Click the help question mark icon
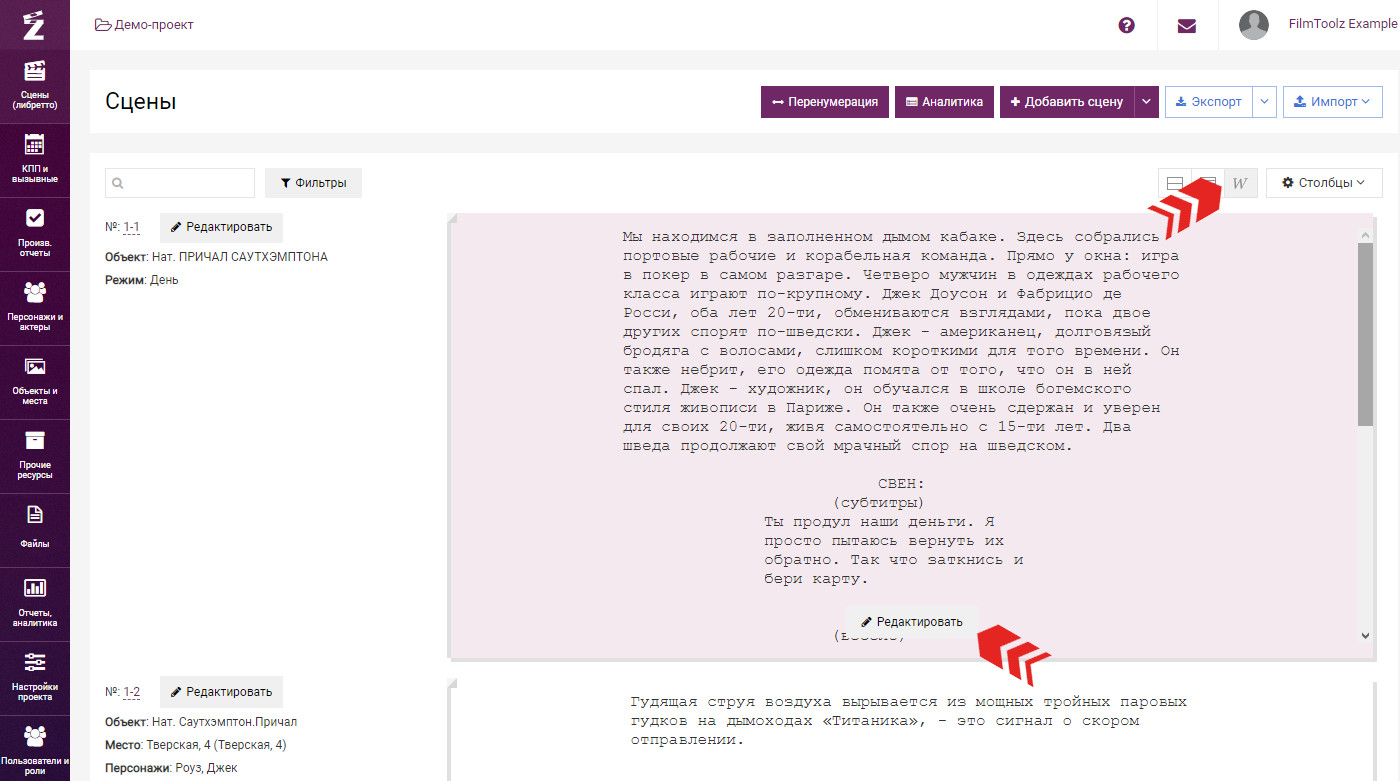The image size is (1400, 781). [x=1127, y=25]
